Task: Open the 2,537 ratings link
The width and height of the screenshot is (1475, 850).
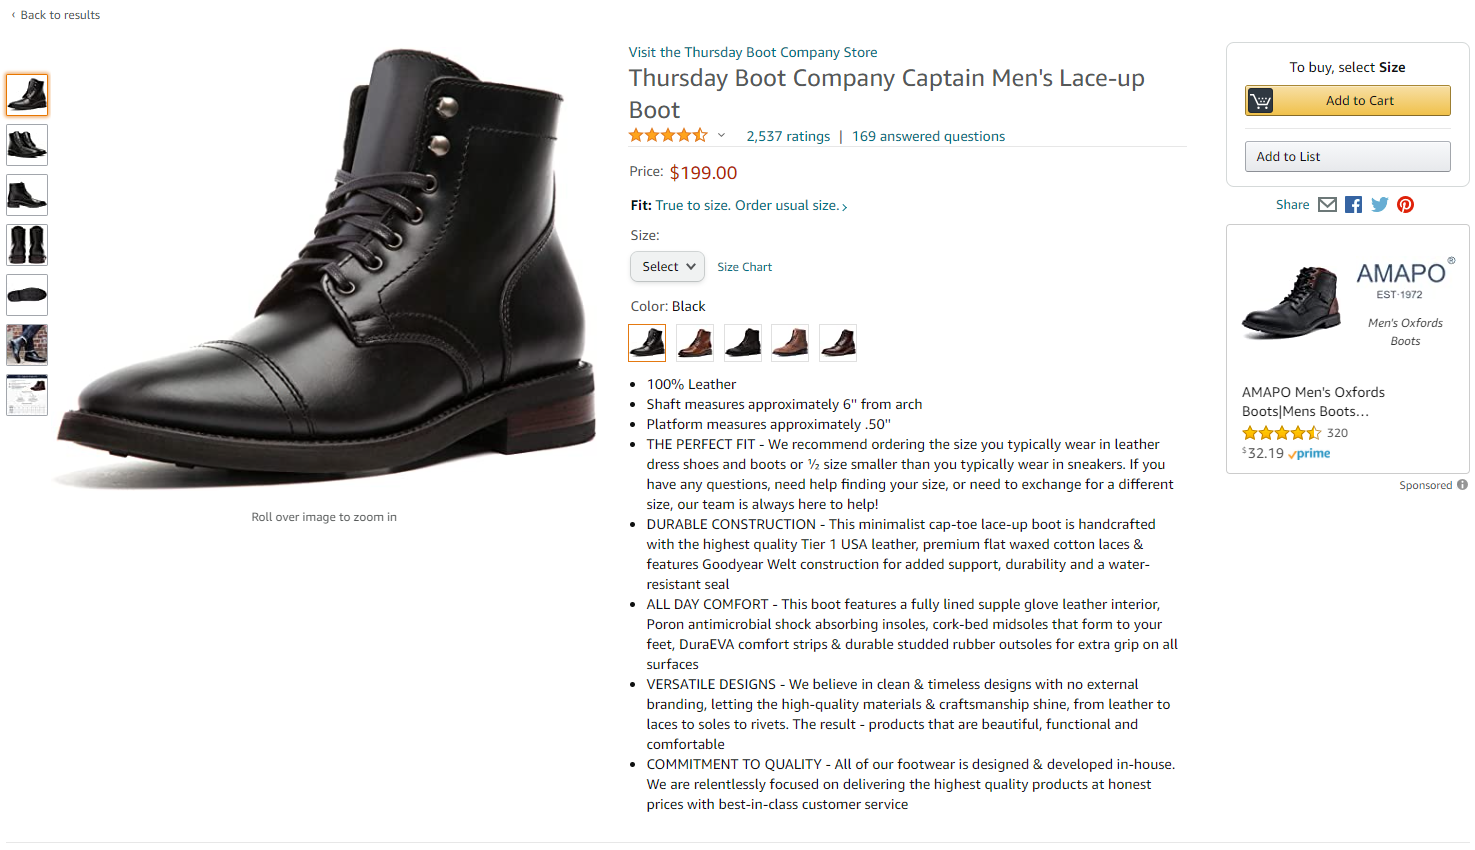Action: (788, 137)
